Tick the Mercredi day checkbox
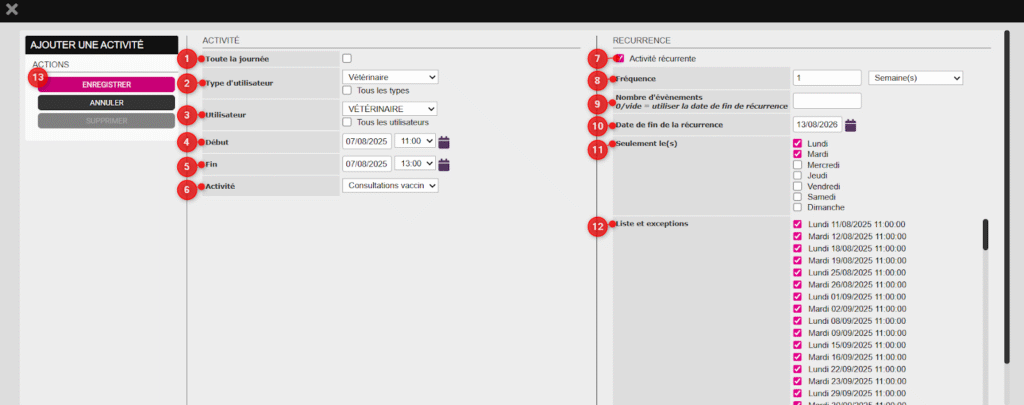The height and width of the screenshot is (405, 1024). pos(798,165)
